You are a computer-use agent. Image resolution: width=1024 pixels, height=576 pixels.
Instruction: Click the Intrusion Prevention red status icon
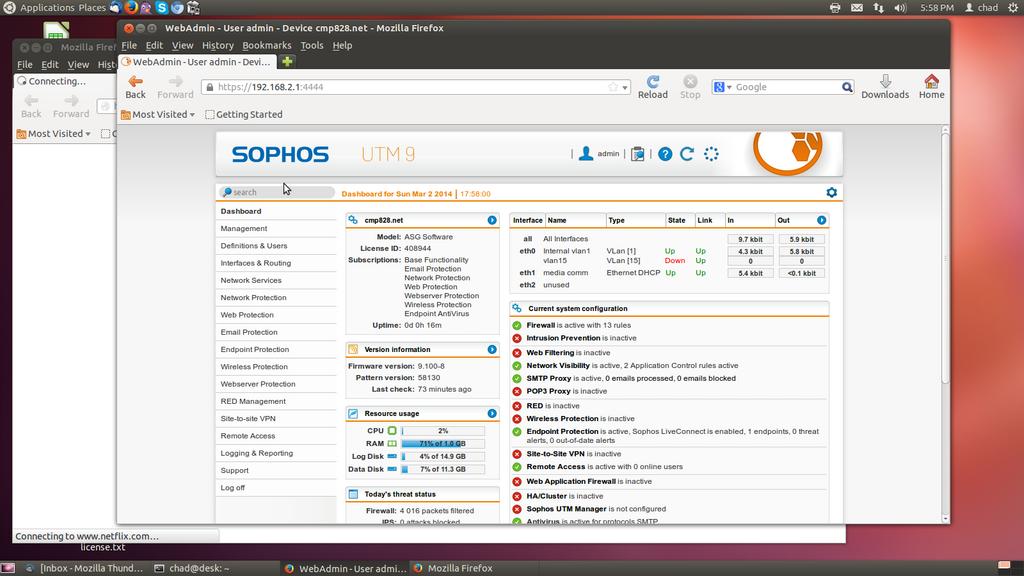click(x=517, y=338)
